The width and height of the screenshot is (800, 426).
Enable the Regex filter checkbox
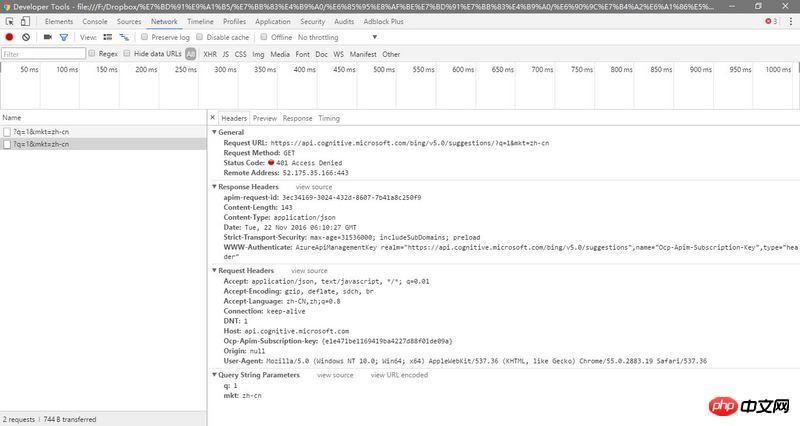(x=92, y=54)
